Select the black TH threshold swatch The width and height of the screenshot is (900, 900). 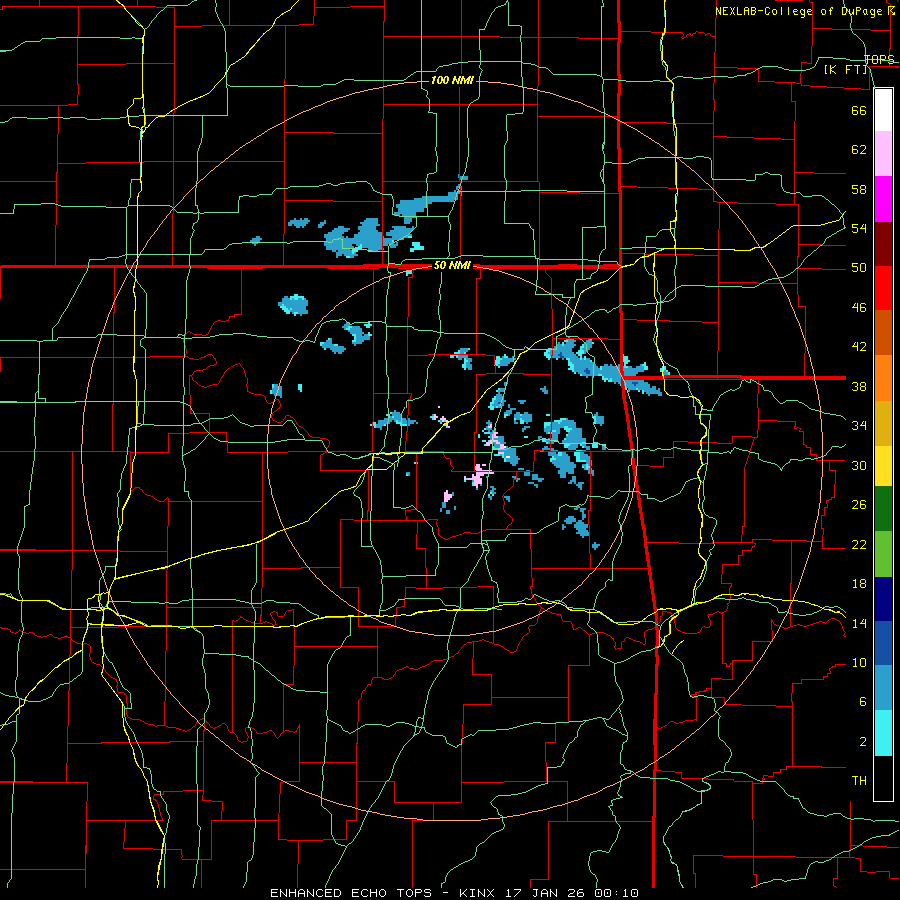883,778
